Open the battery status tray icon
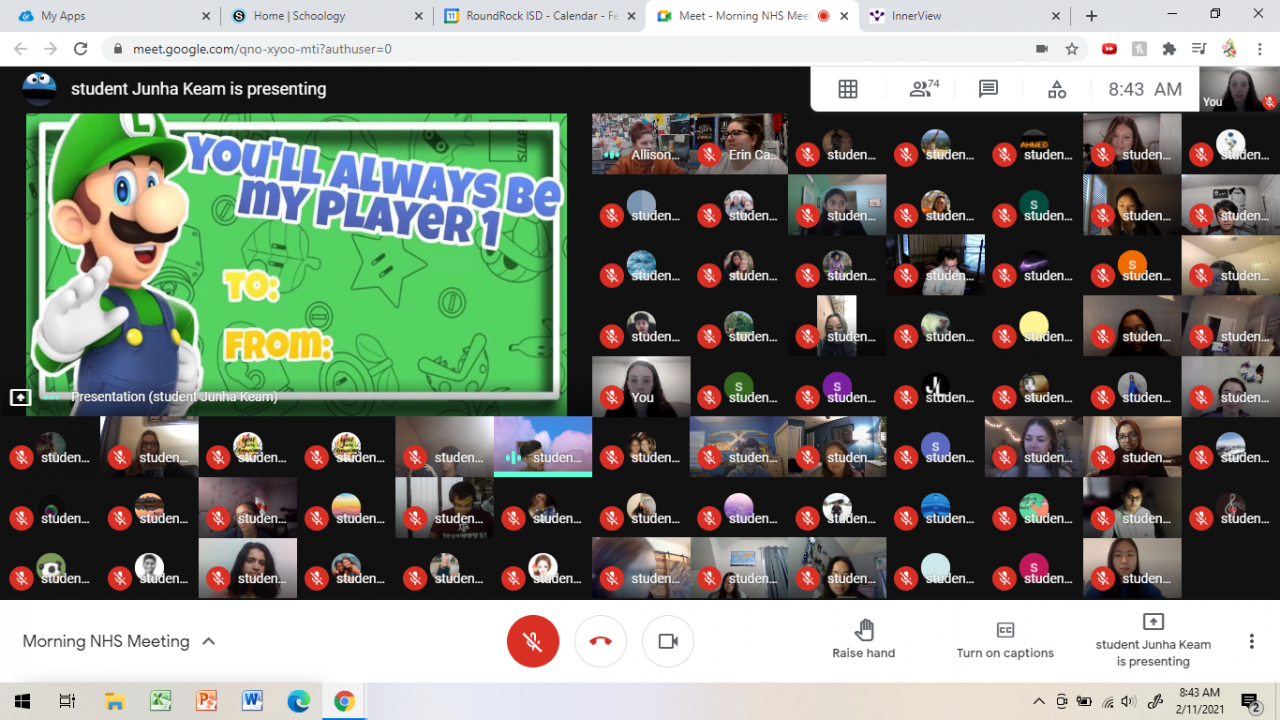1280x720 pixels. [1085, 701]
